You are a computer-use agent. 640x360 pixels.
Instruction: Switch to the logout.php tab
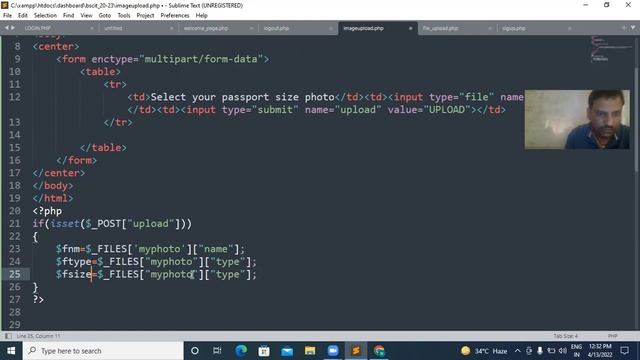click(x=276, y=28)
